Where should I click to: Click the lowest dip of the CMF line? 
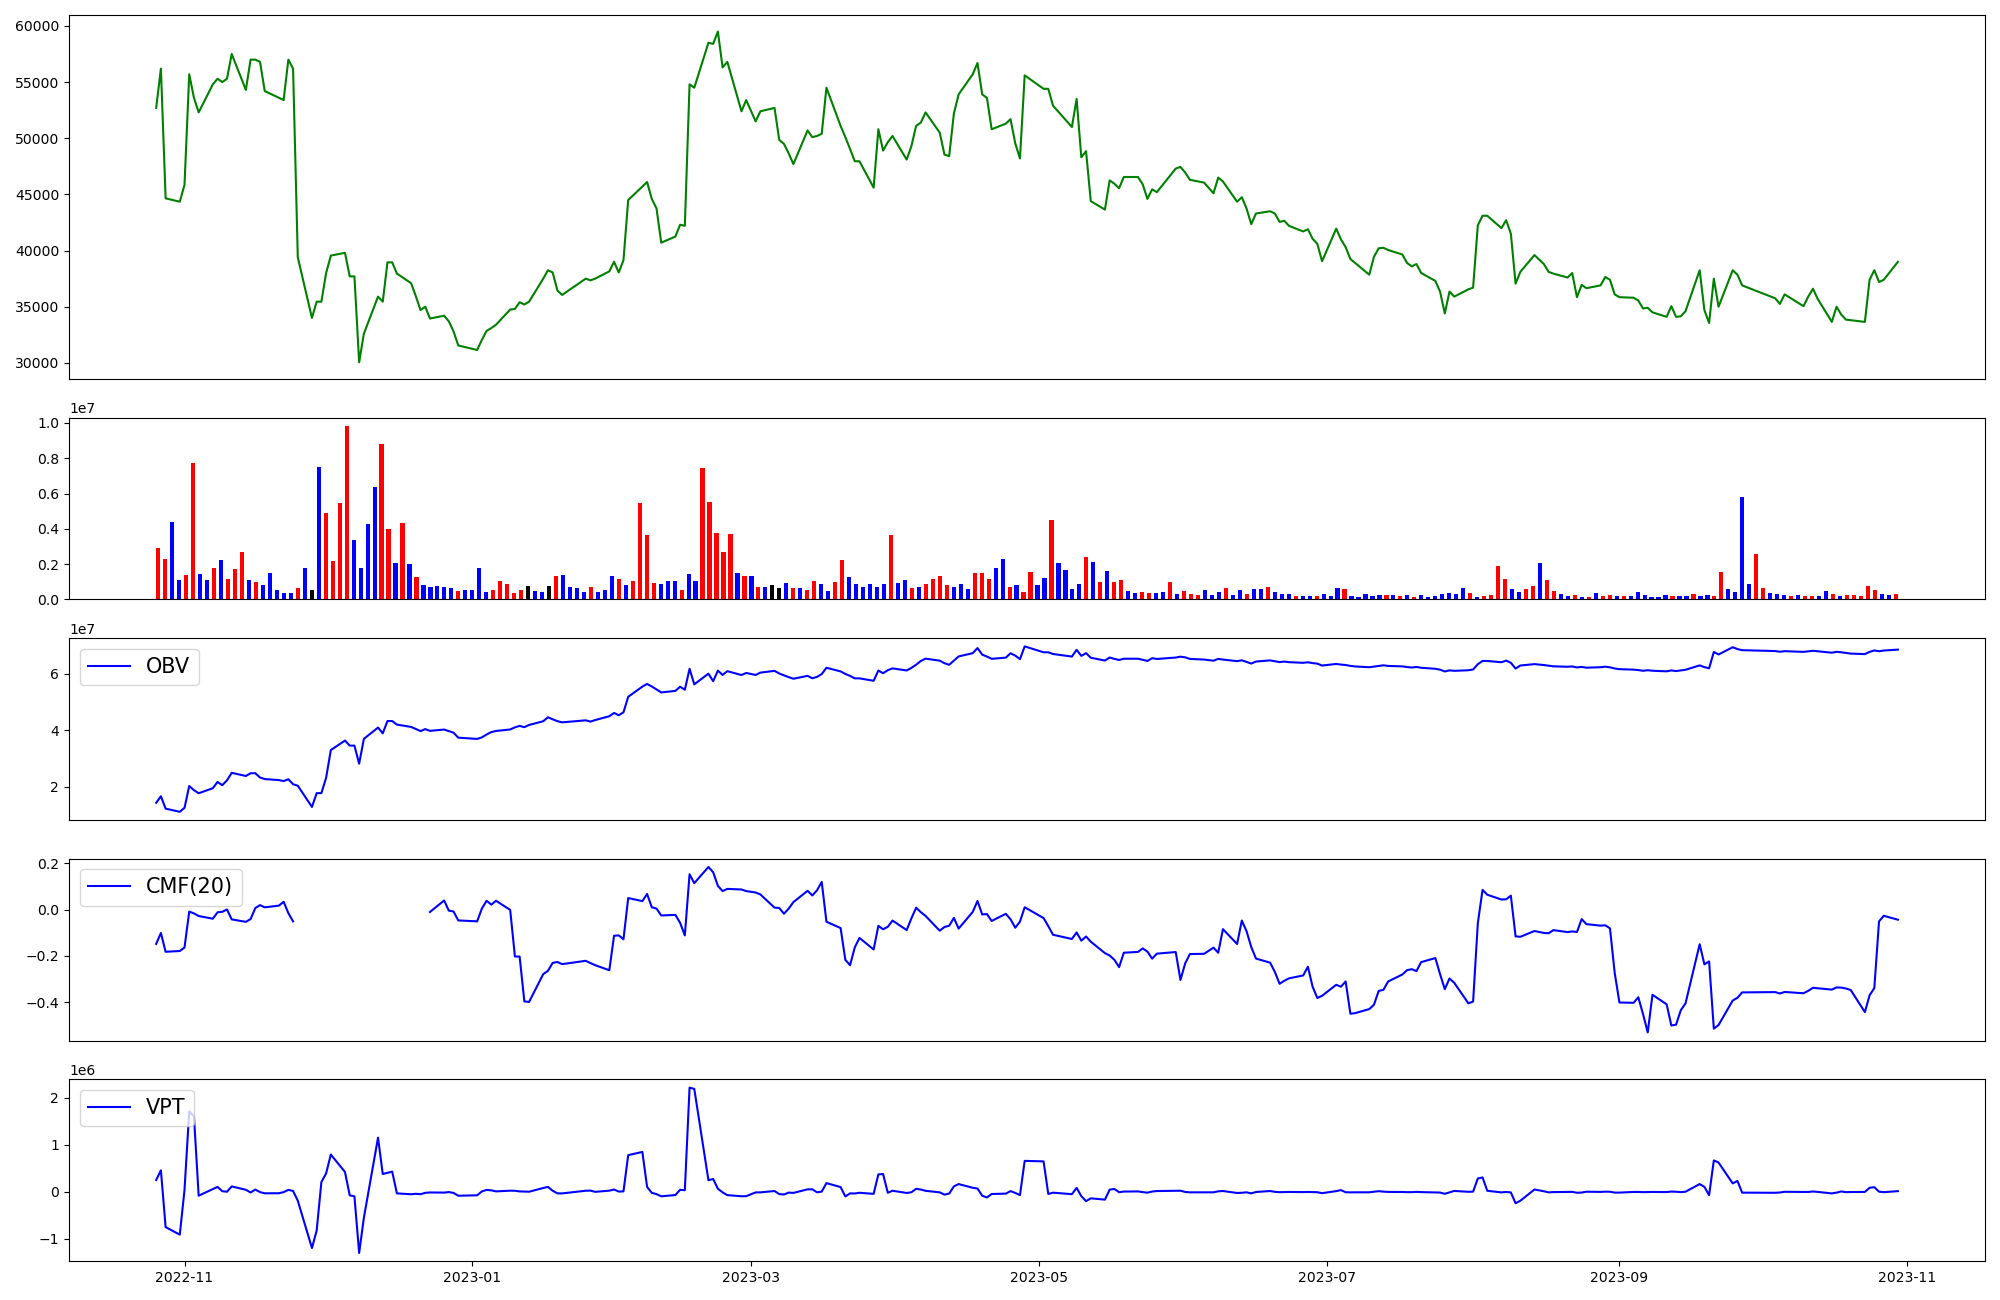(1647, 1031)
